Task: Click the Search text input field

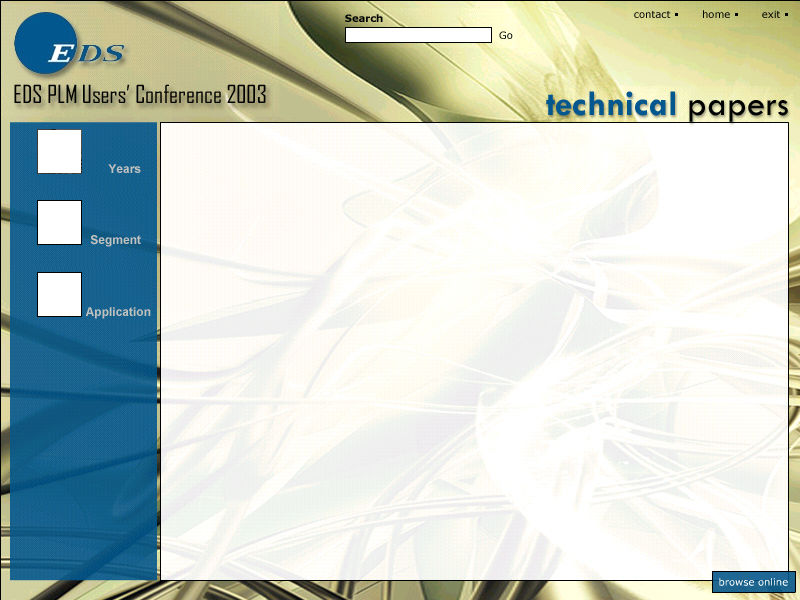Action: pos(418,35)
